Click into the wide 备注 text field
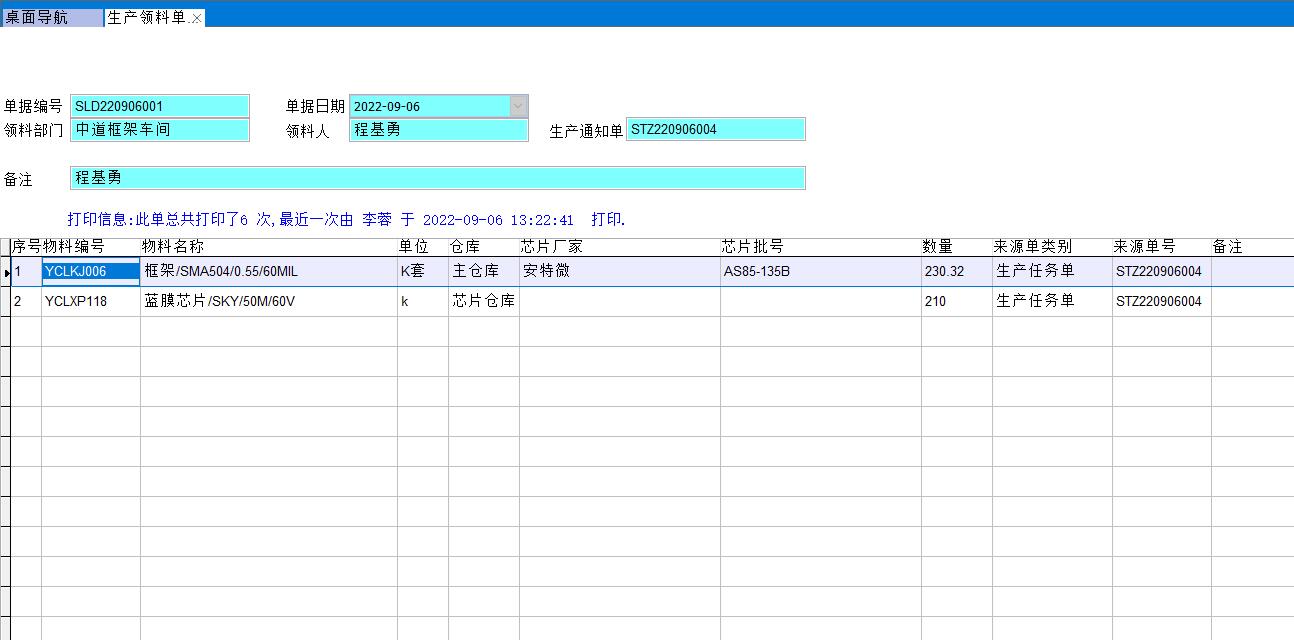The width and height of the screenshot is (1294, 640). pos(437,178)
